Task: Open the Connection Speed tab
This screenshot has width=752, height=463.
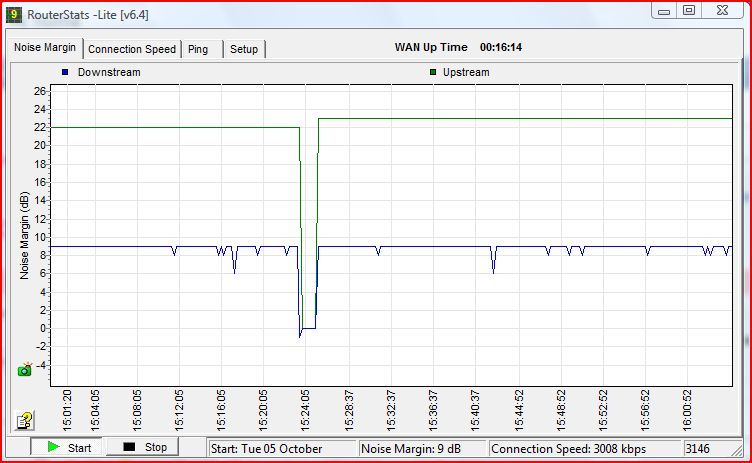Action: 132,49
